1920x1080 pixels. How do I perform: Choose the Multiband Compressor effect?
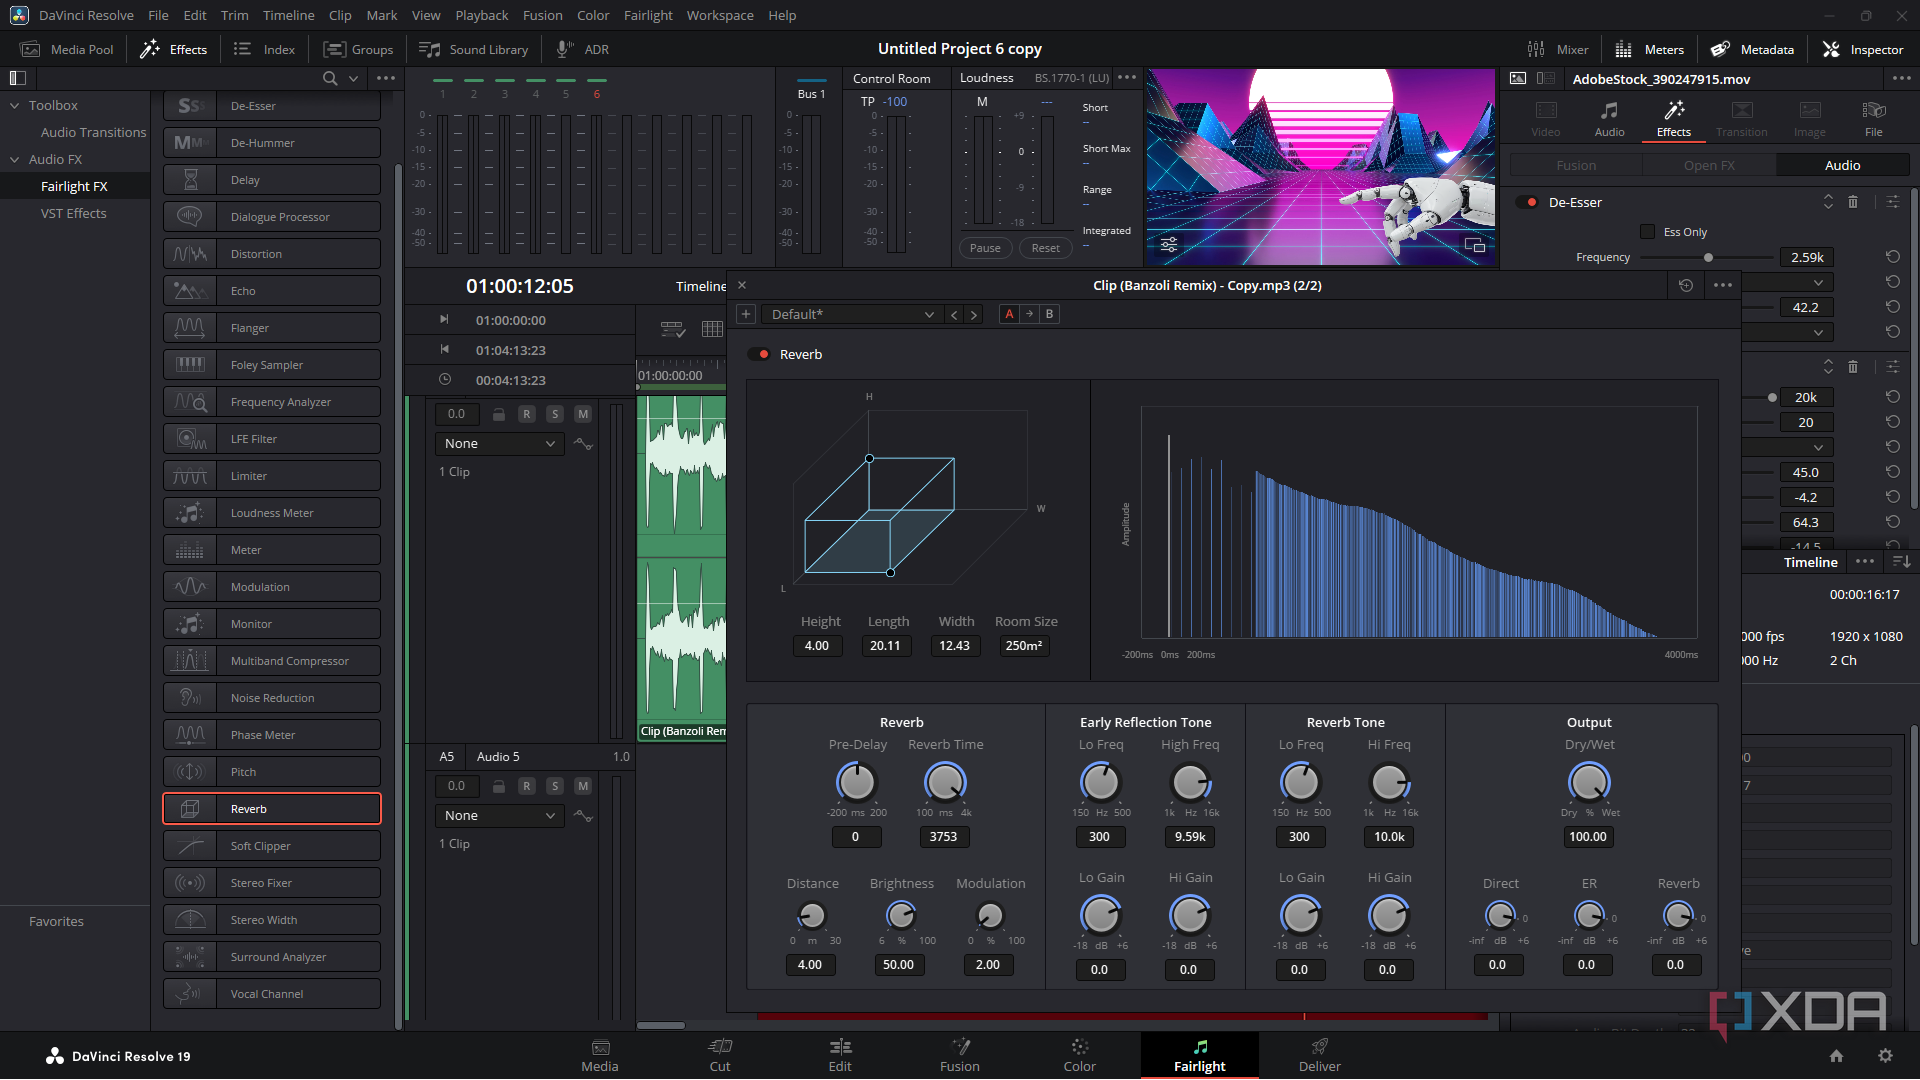click(x=272, y=661)
